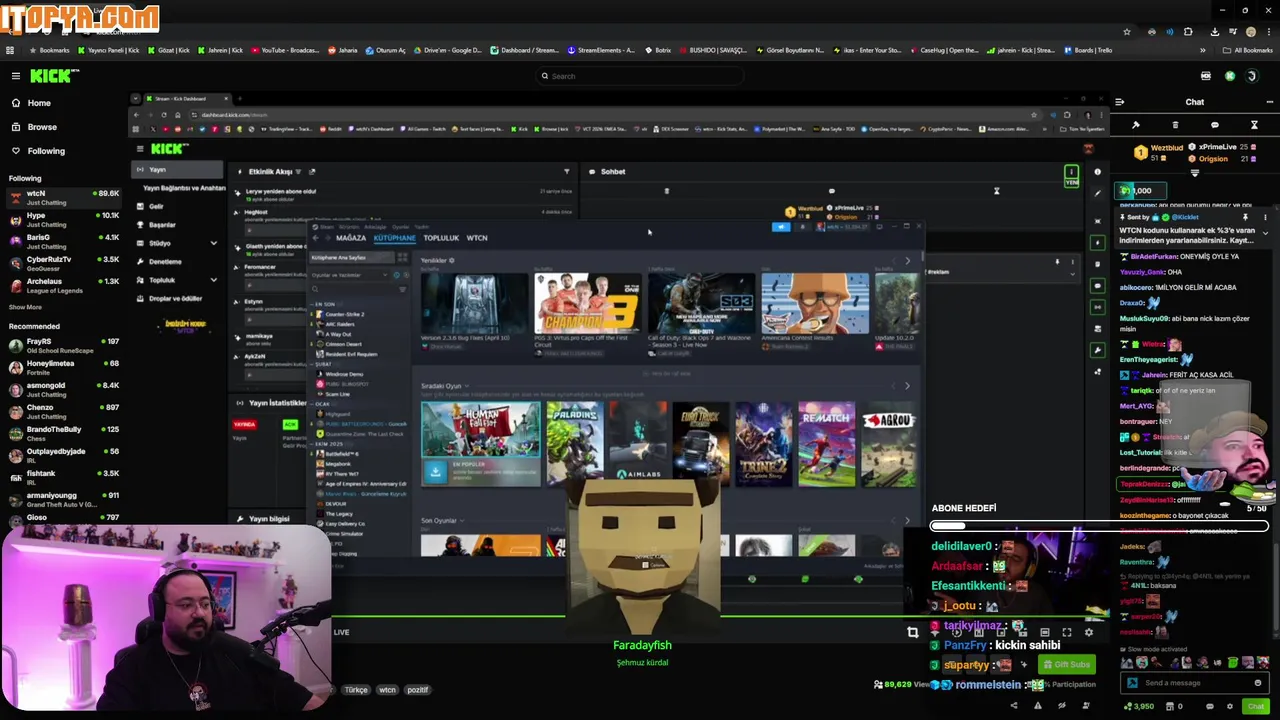Toggle the chat bubble widget in dashboard strip
This screenshot has width=1280, height=720.
point(1098,285)
